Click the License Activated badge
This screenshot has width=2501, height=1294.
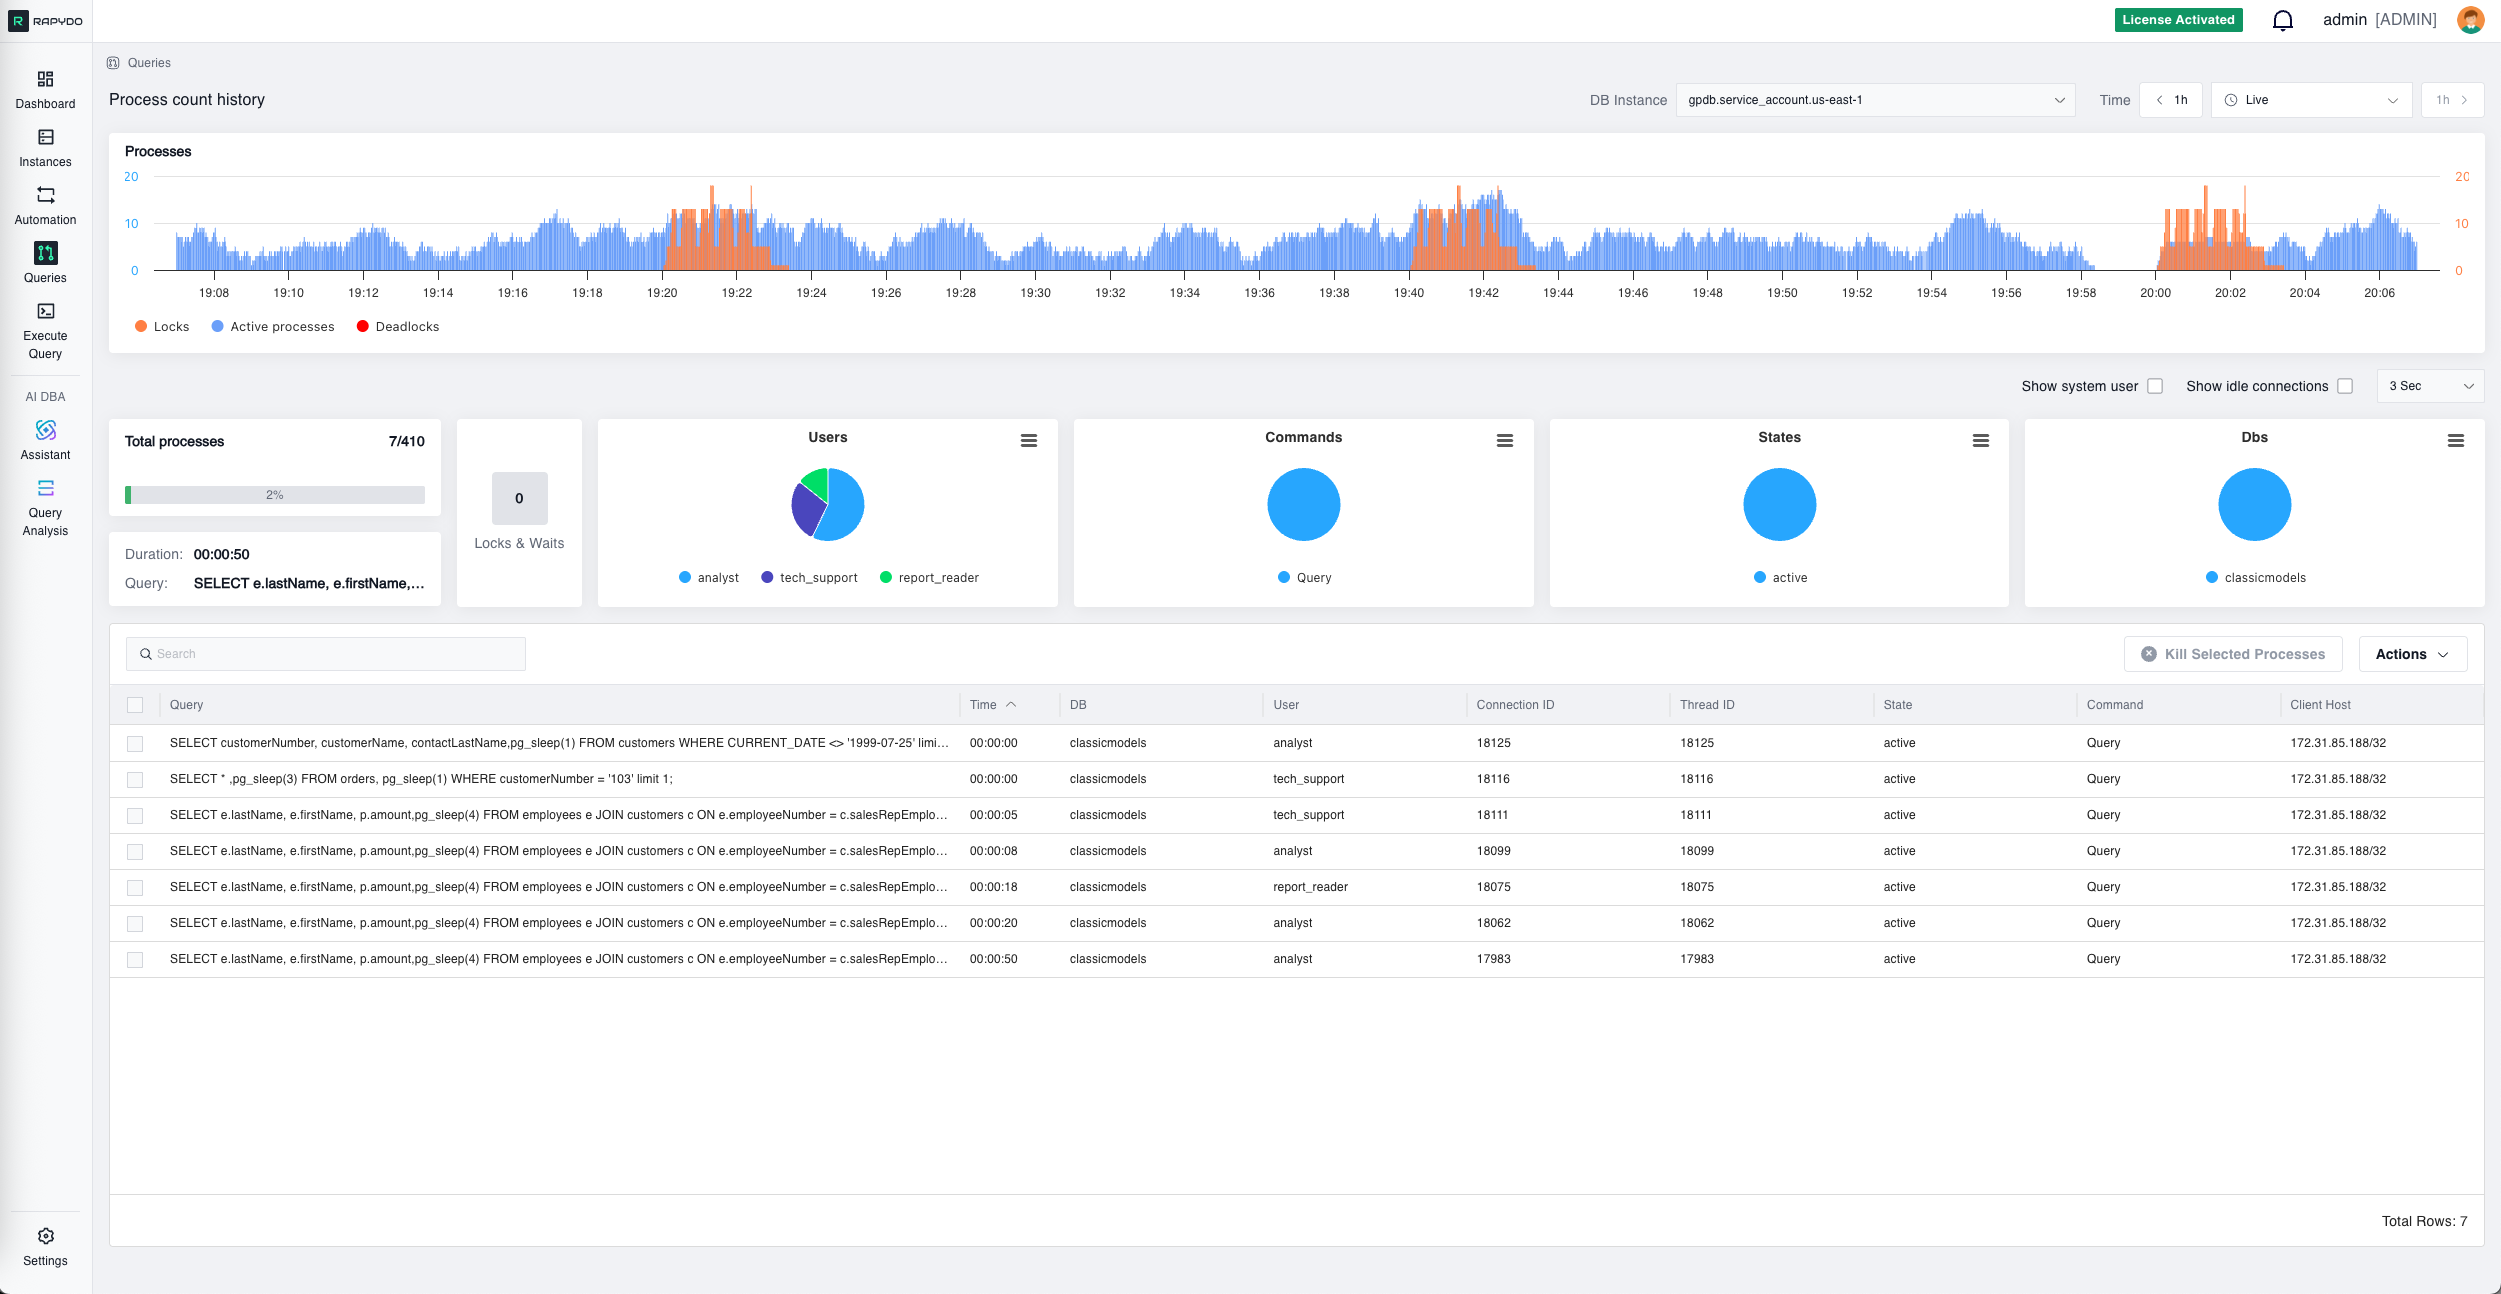(2178, 19)
